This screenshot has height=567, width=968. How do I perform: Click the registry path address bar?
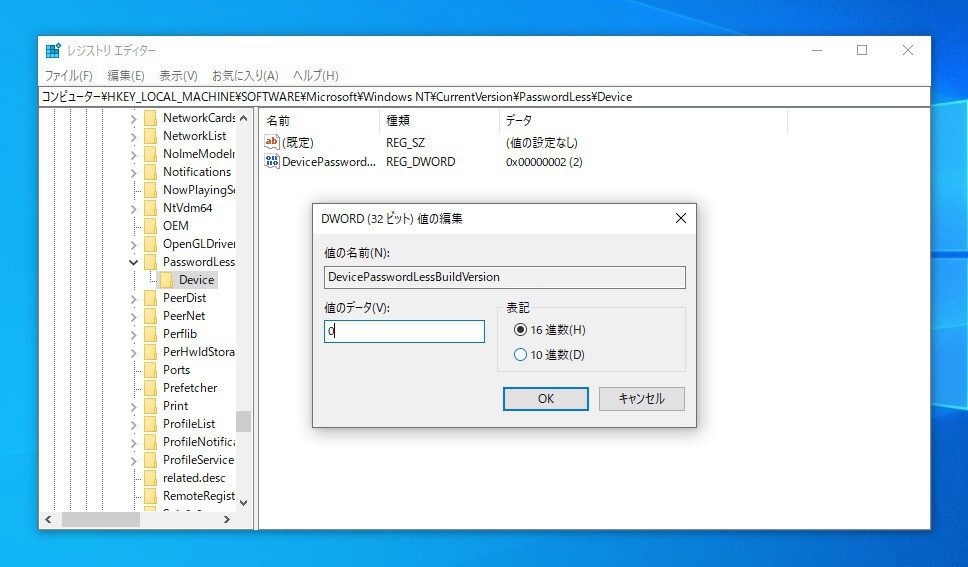click(484, 96)
